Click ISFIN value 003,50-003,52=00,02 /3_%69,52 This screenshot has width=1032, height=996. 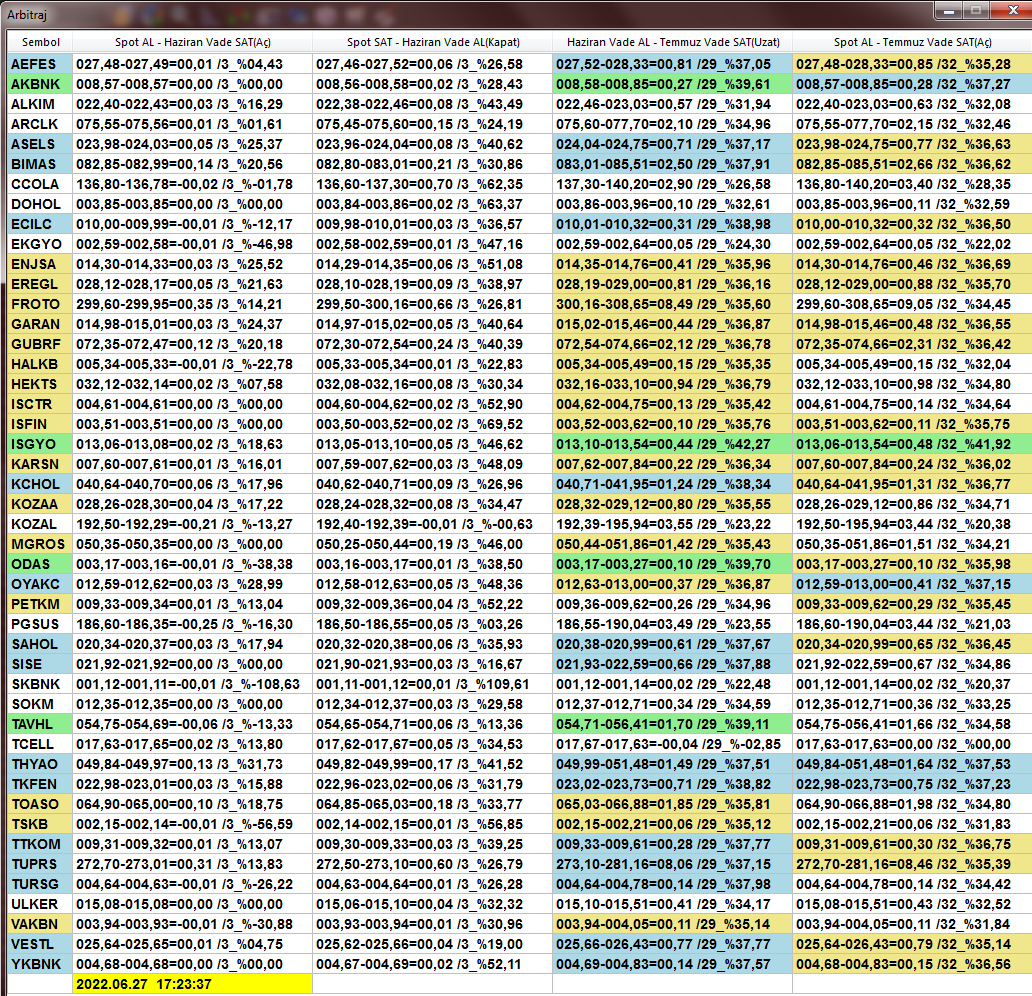432,424
